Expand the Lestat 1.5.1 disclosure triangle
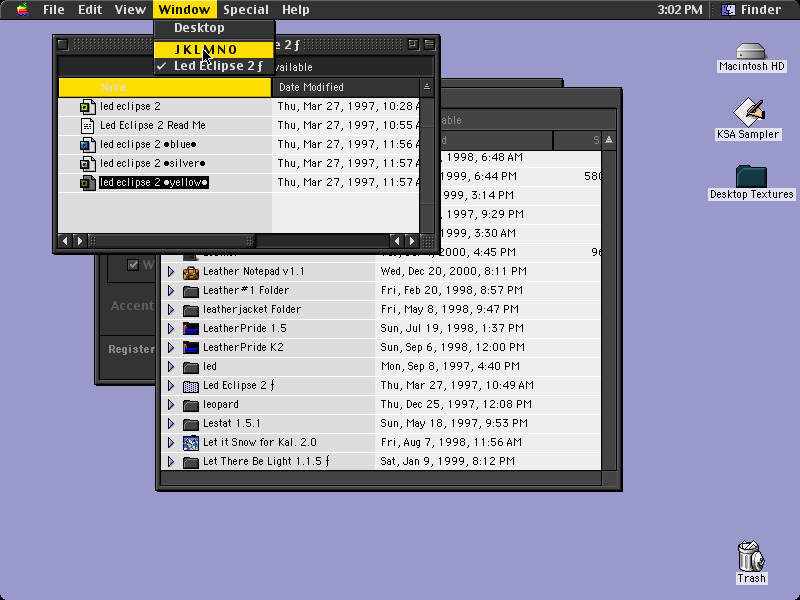This screenshot has width=800, height=600. [x=171, y=423]
